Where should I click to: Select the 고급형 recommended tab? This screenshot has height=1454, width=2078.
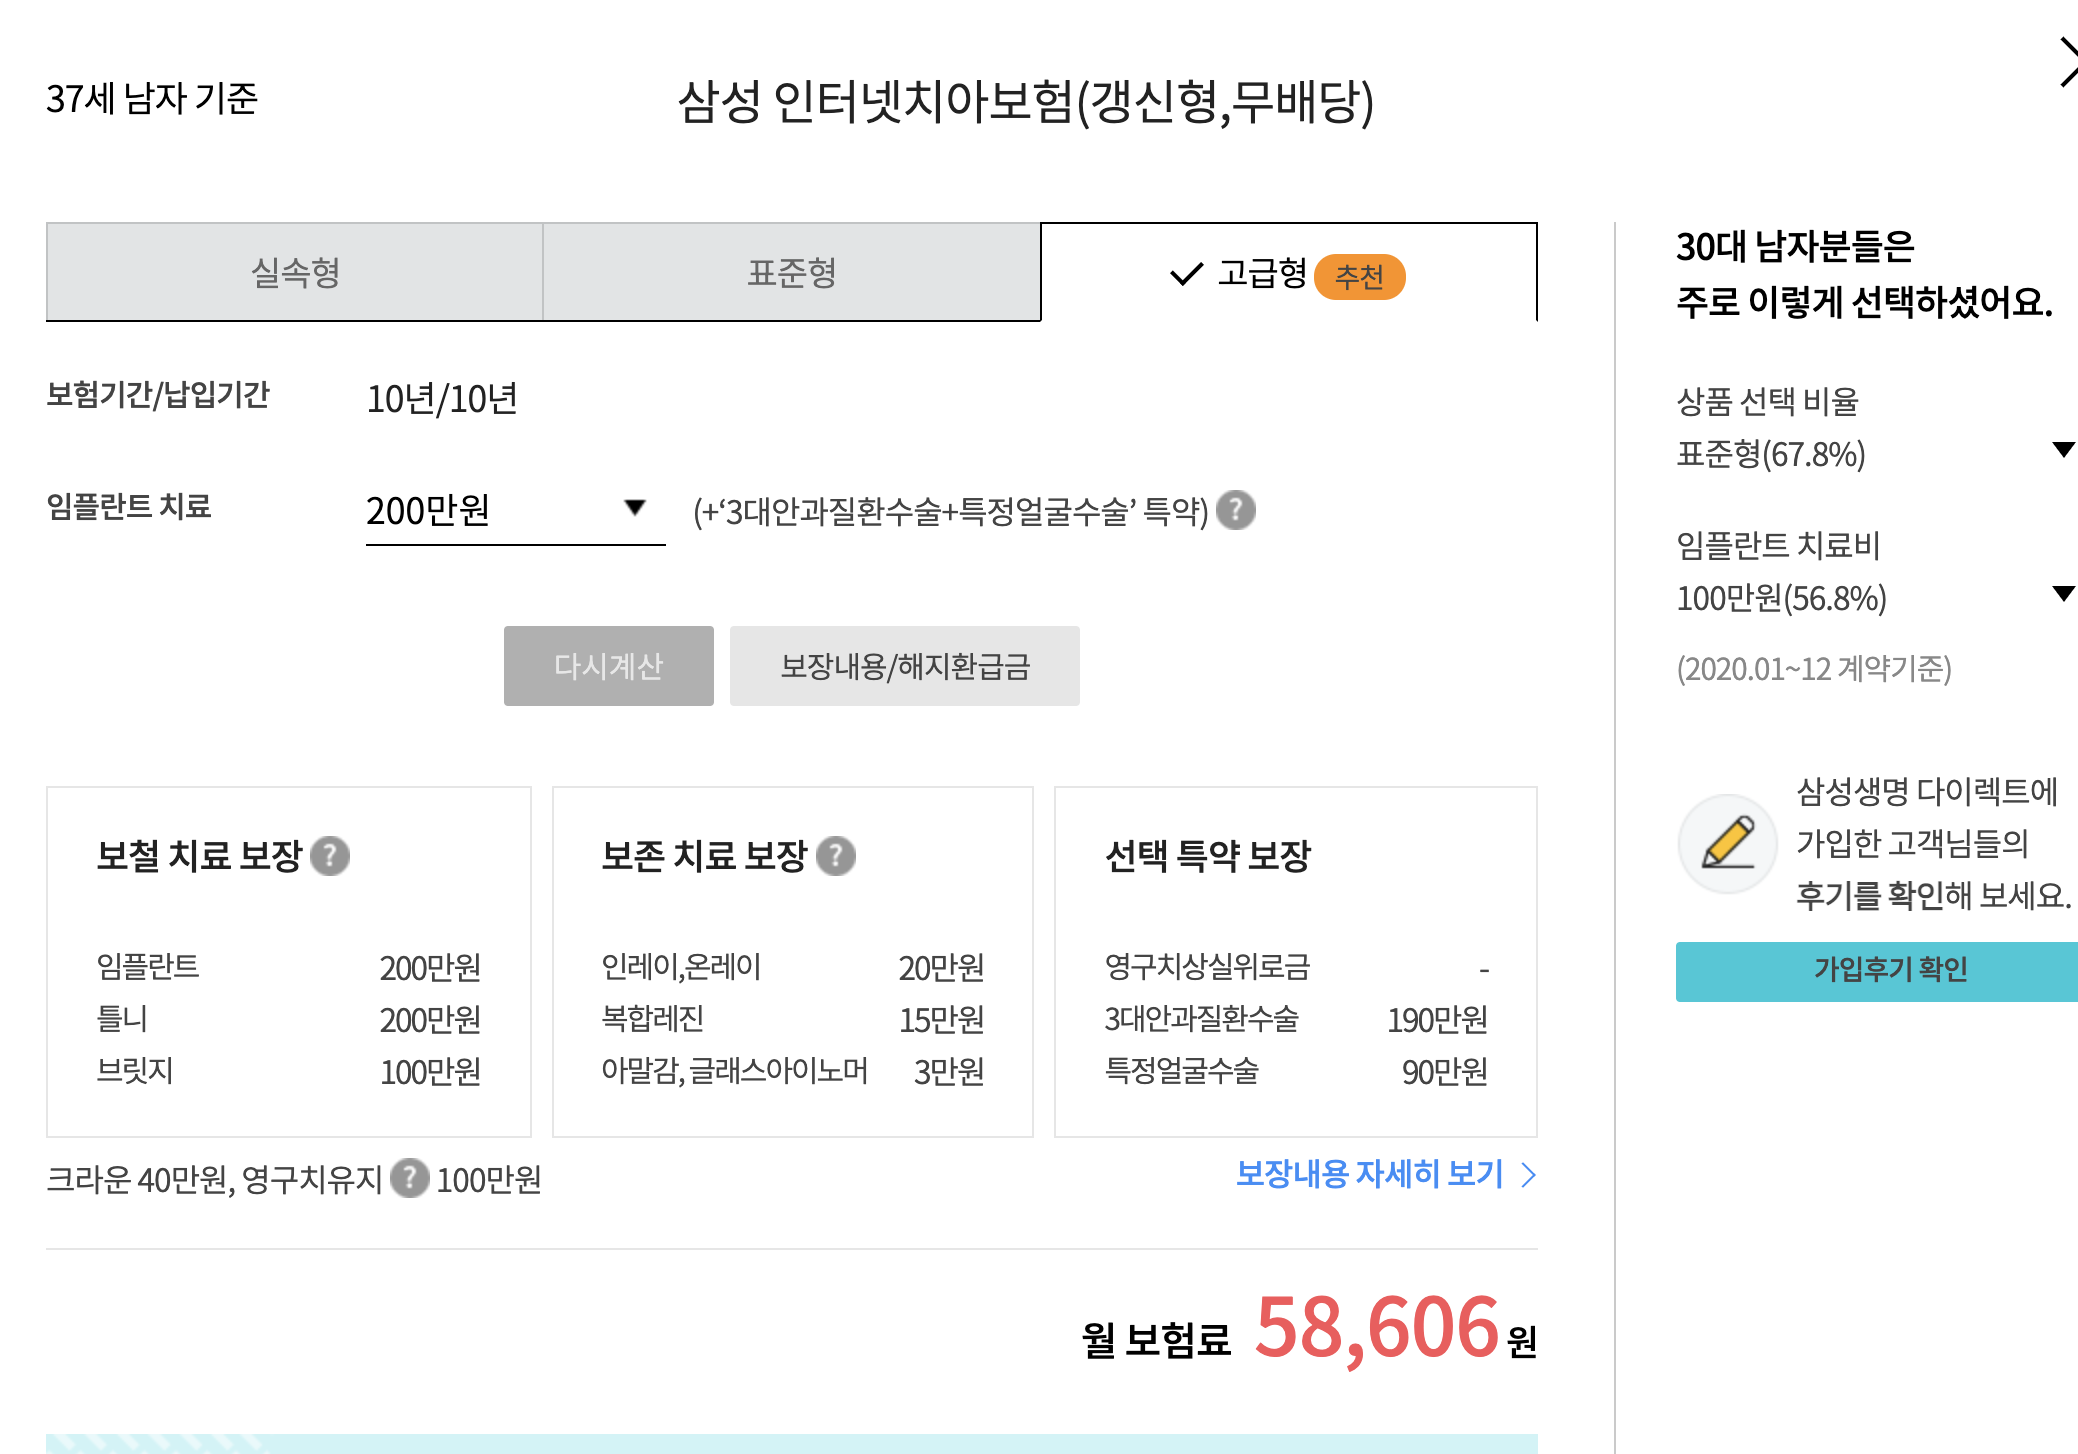click(x=1262, y=273)
